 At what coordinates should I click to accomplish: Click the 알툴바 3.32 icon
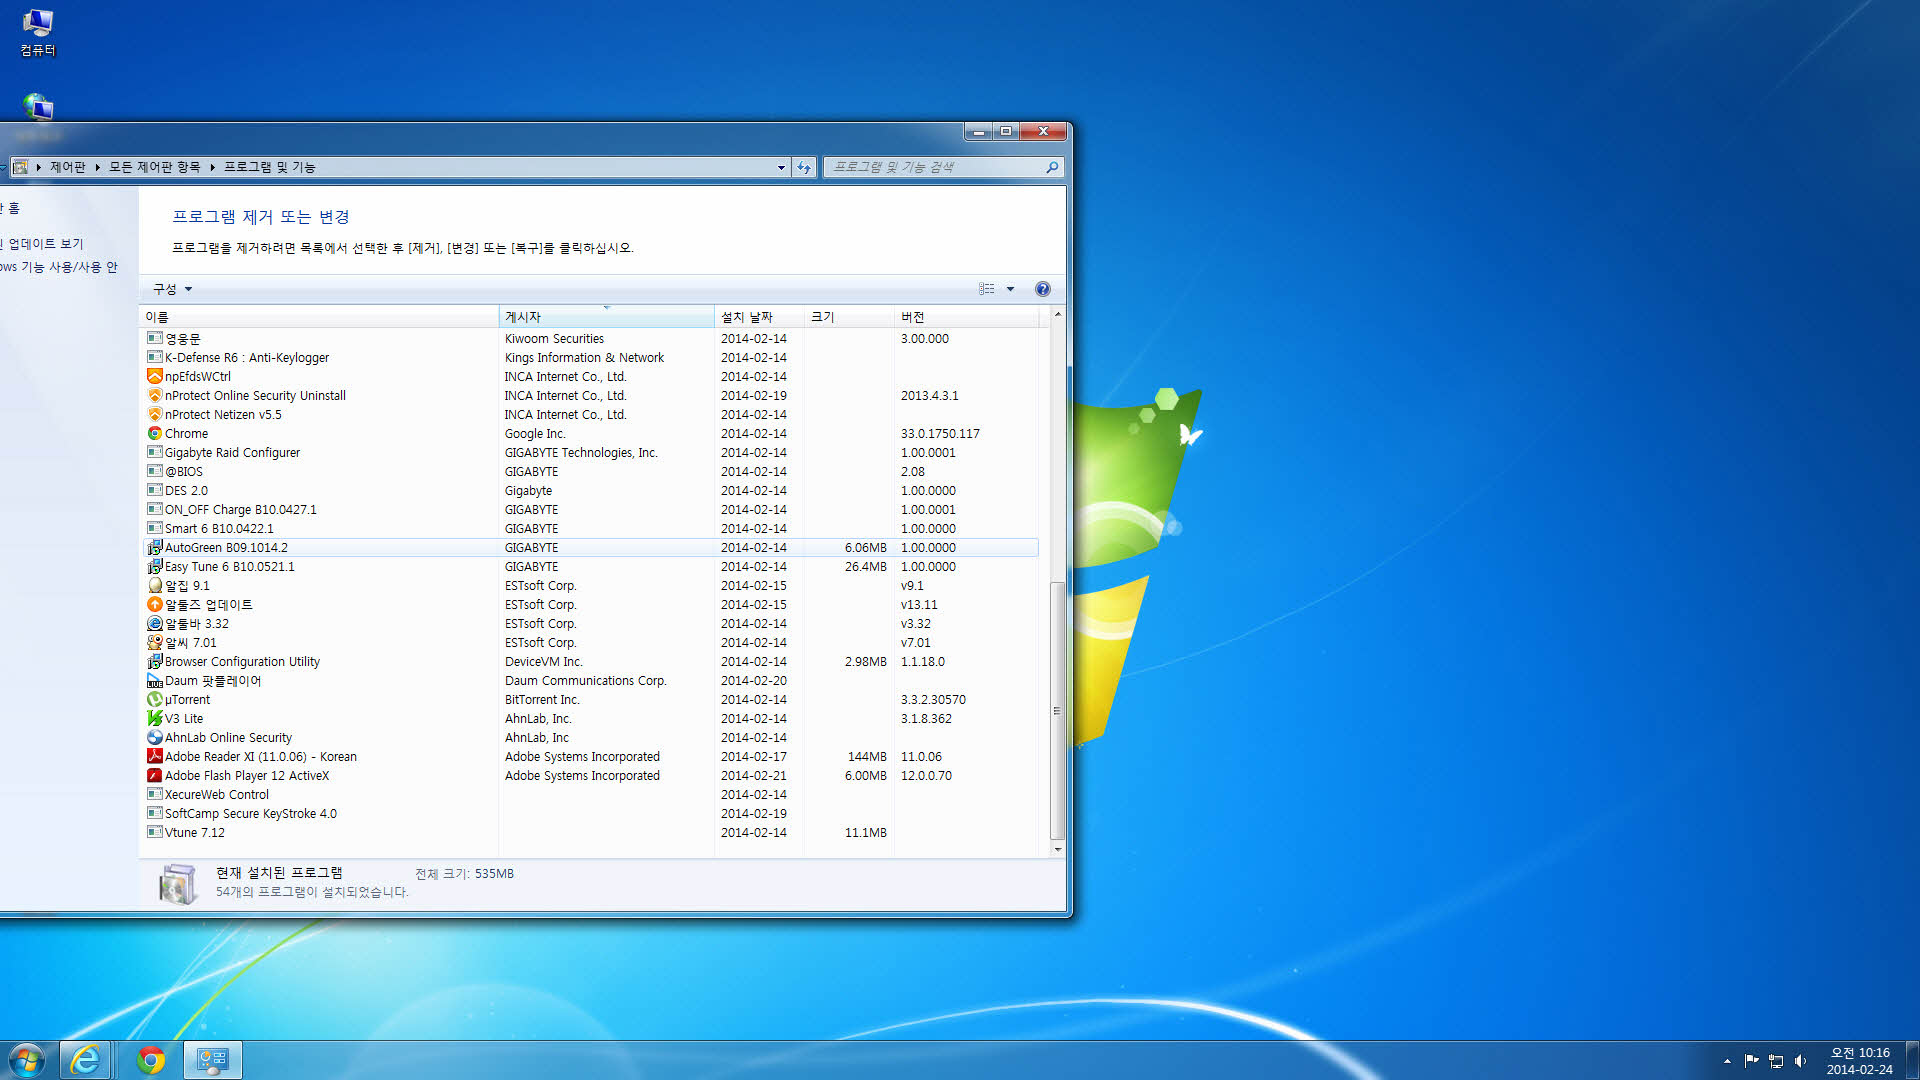click(155, 623)
